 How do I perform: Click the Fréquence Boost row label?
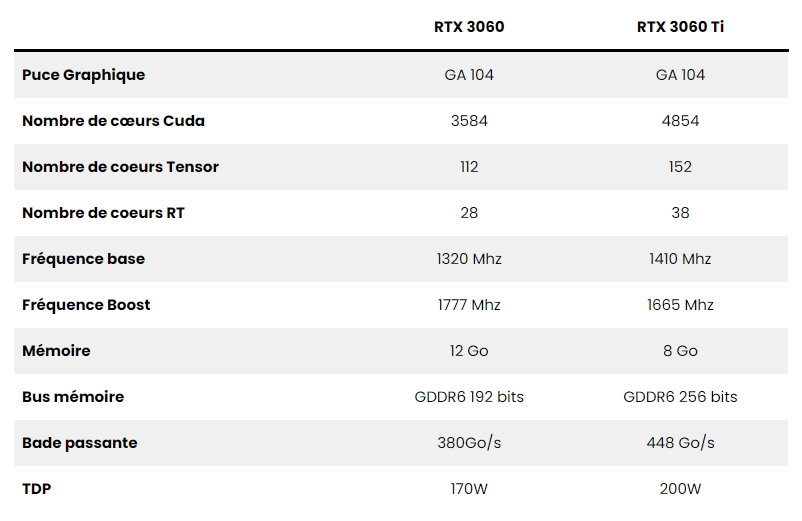86,305
